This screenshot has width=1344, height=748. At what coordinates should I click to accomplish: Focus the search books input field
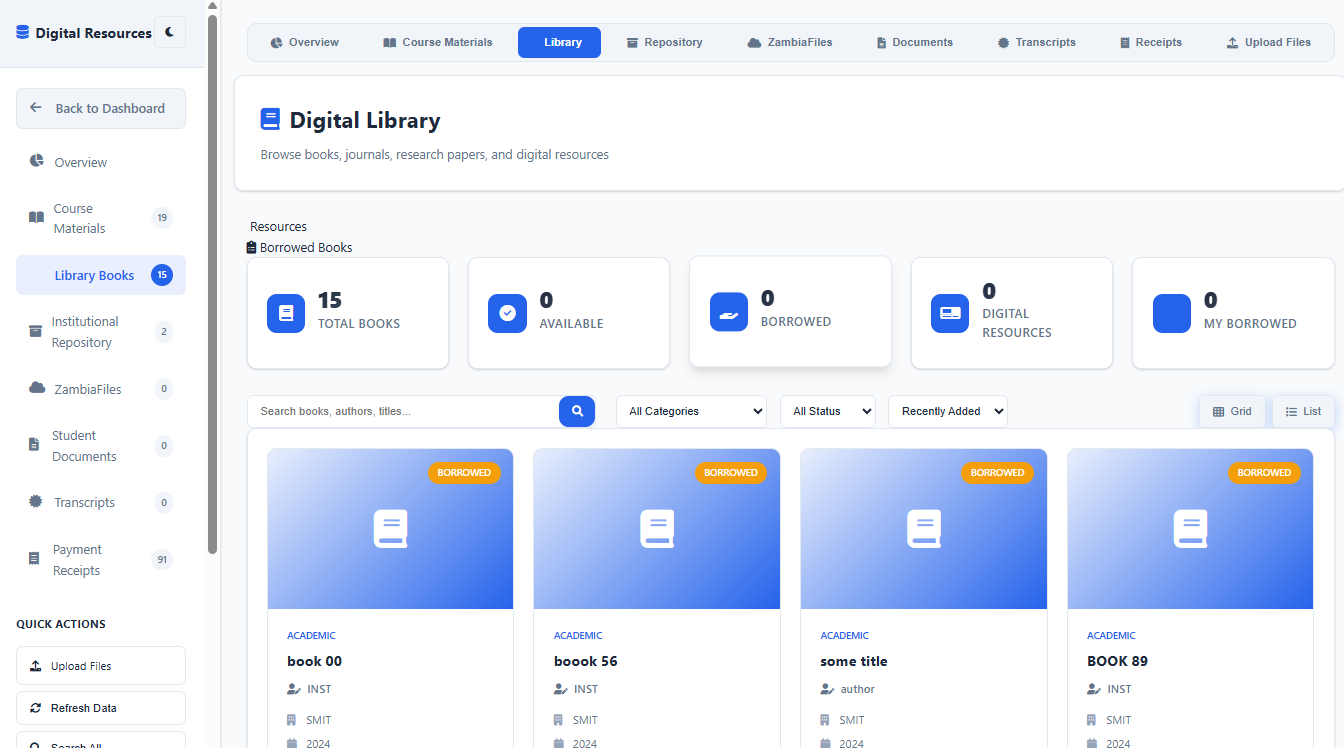[403, 411]
